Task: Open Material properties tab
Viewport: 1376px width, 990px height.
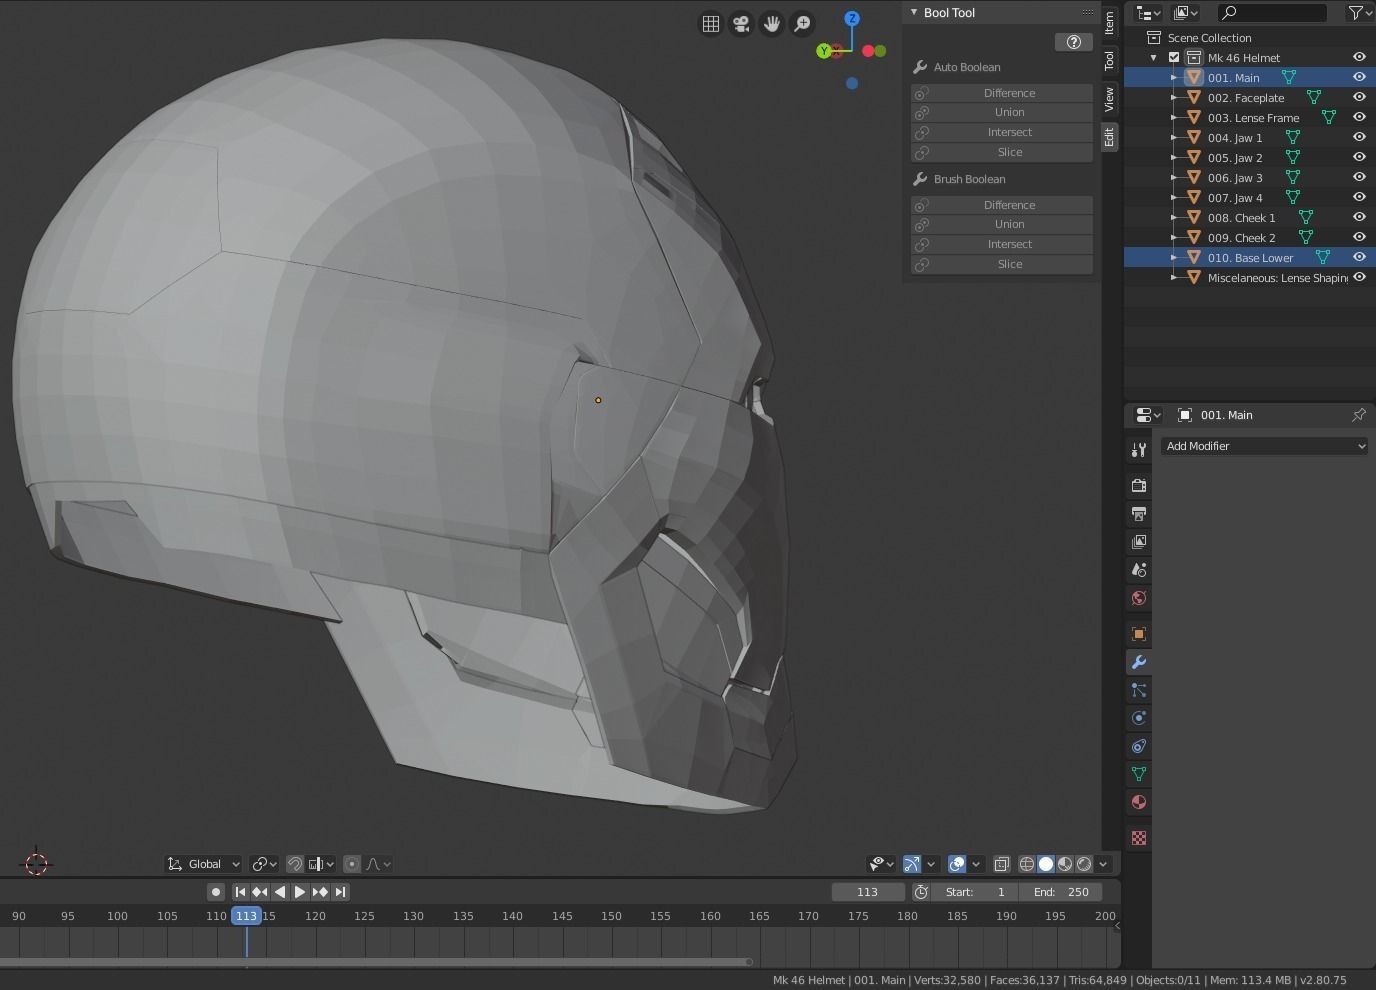Action: [x=1139, y=802]
